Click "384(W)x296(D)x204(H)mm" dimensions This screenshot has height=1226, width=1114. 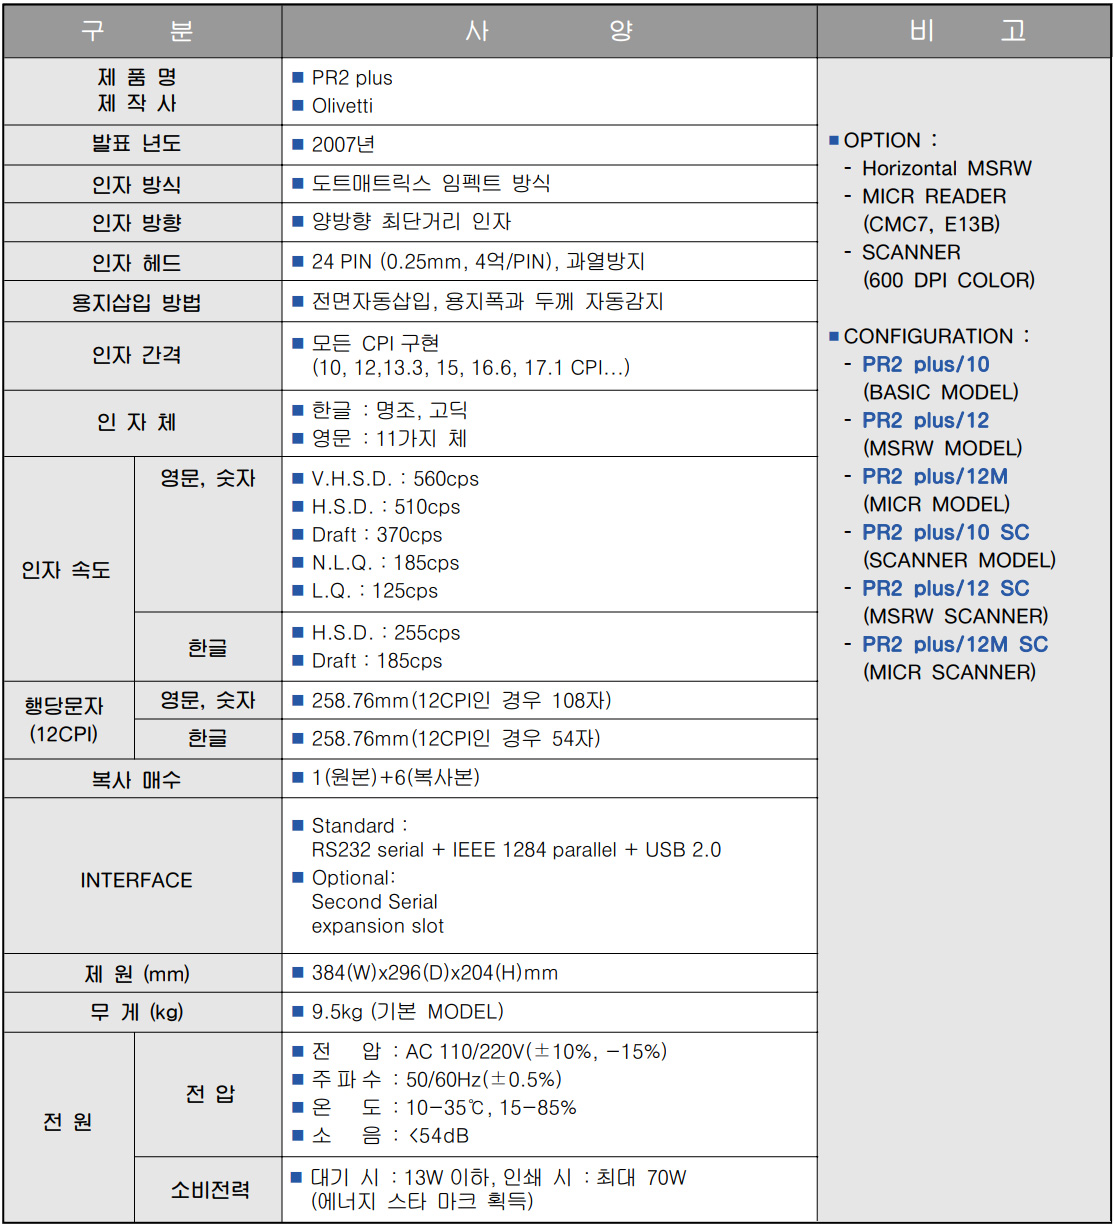point(435,973)
